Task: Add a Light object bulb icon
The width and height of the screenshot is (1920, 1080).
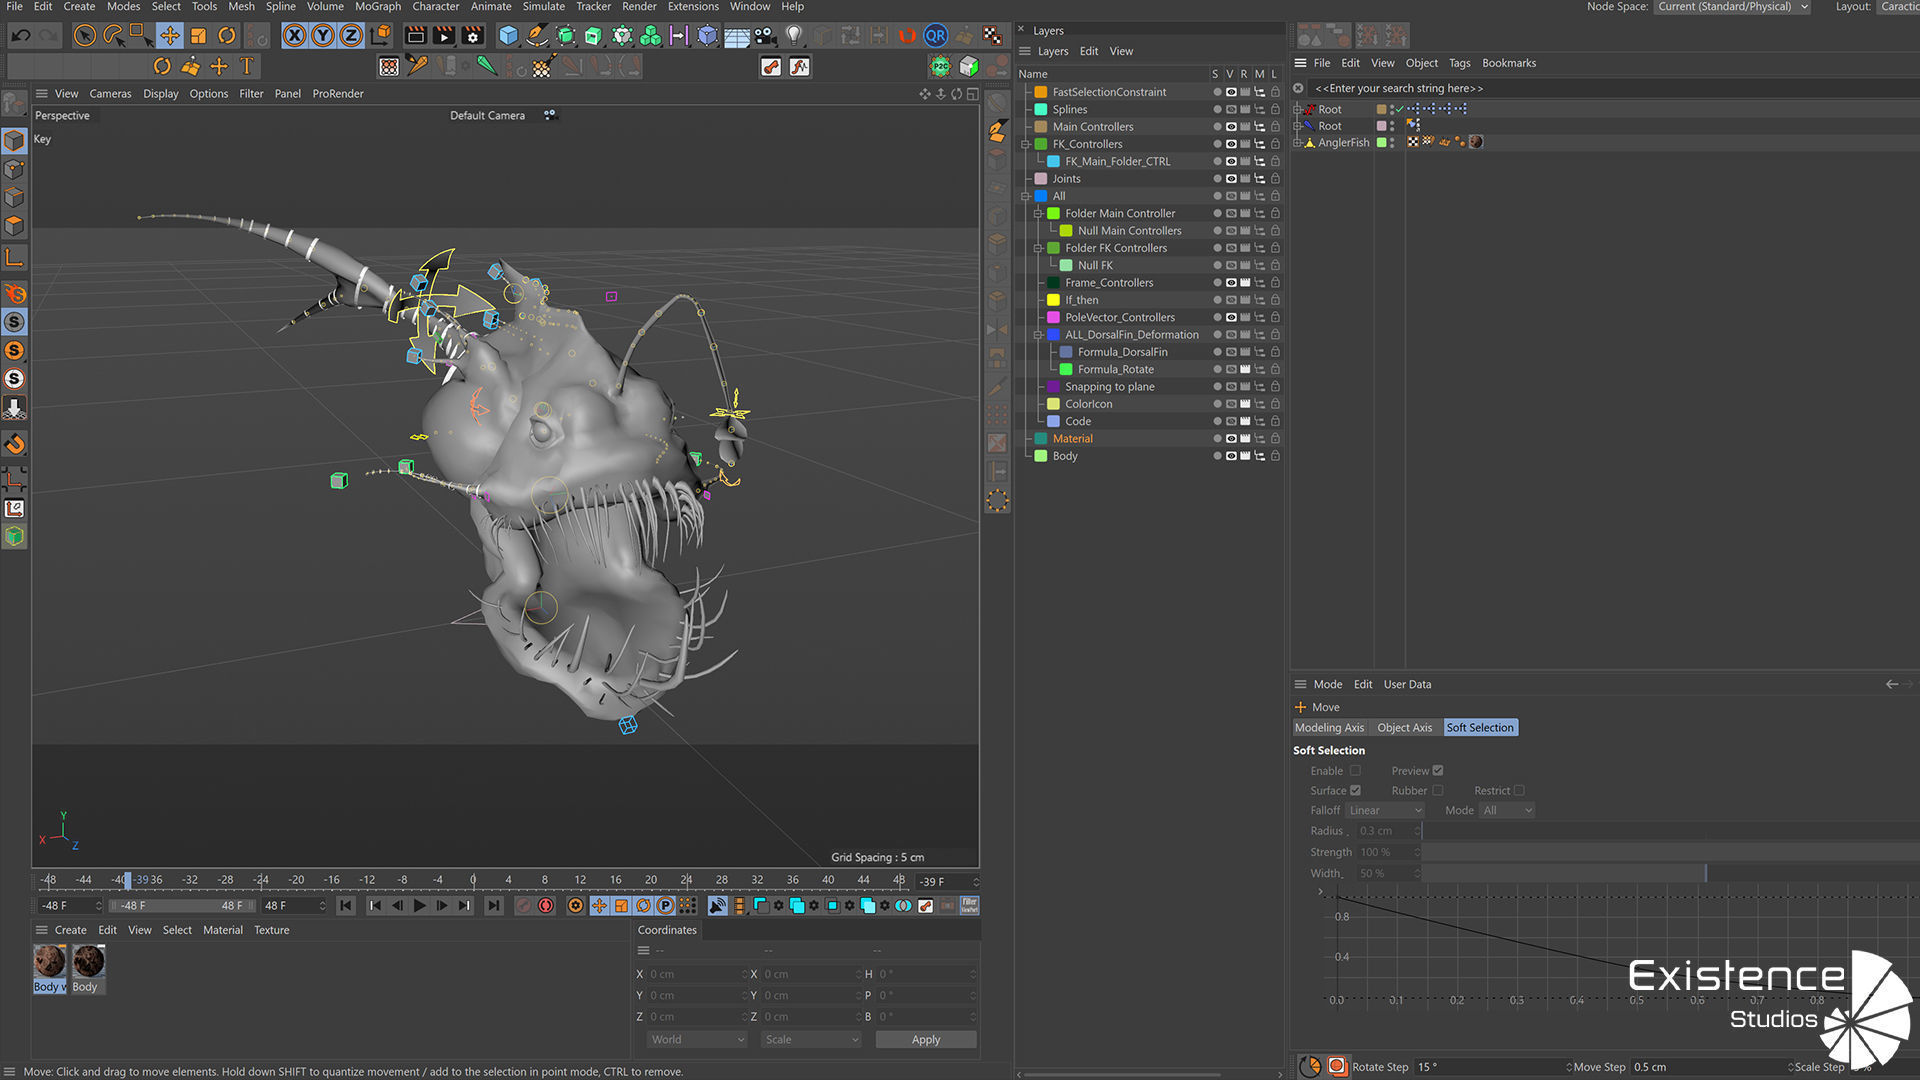Action: tap(794, 37)
